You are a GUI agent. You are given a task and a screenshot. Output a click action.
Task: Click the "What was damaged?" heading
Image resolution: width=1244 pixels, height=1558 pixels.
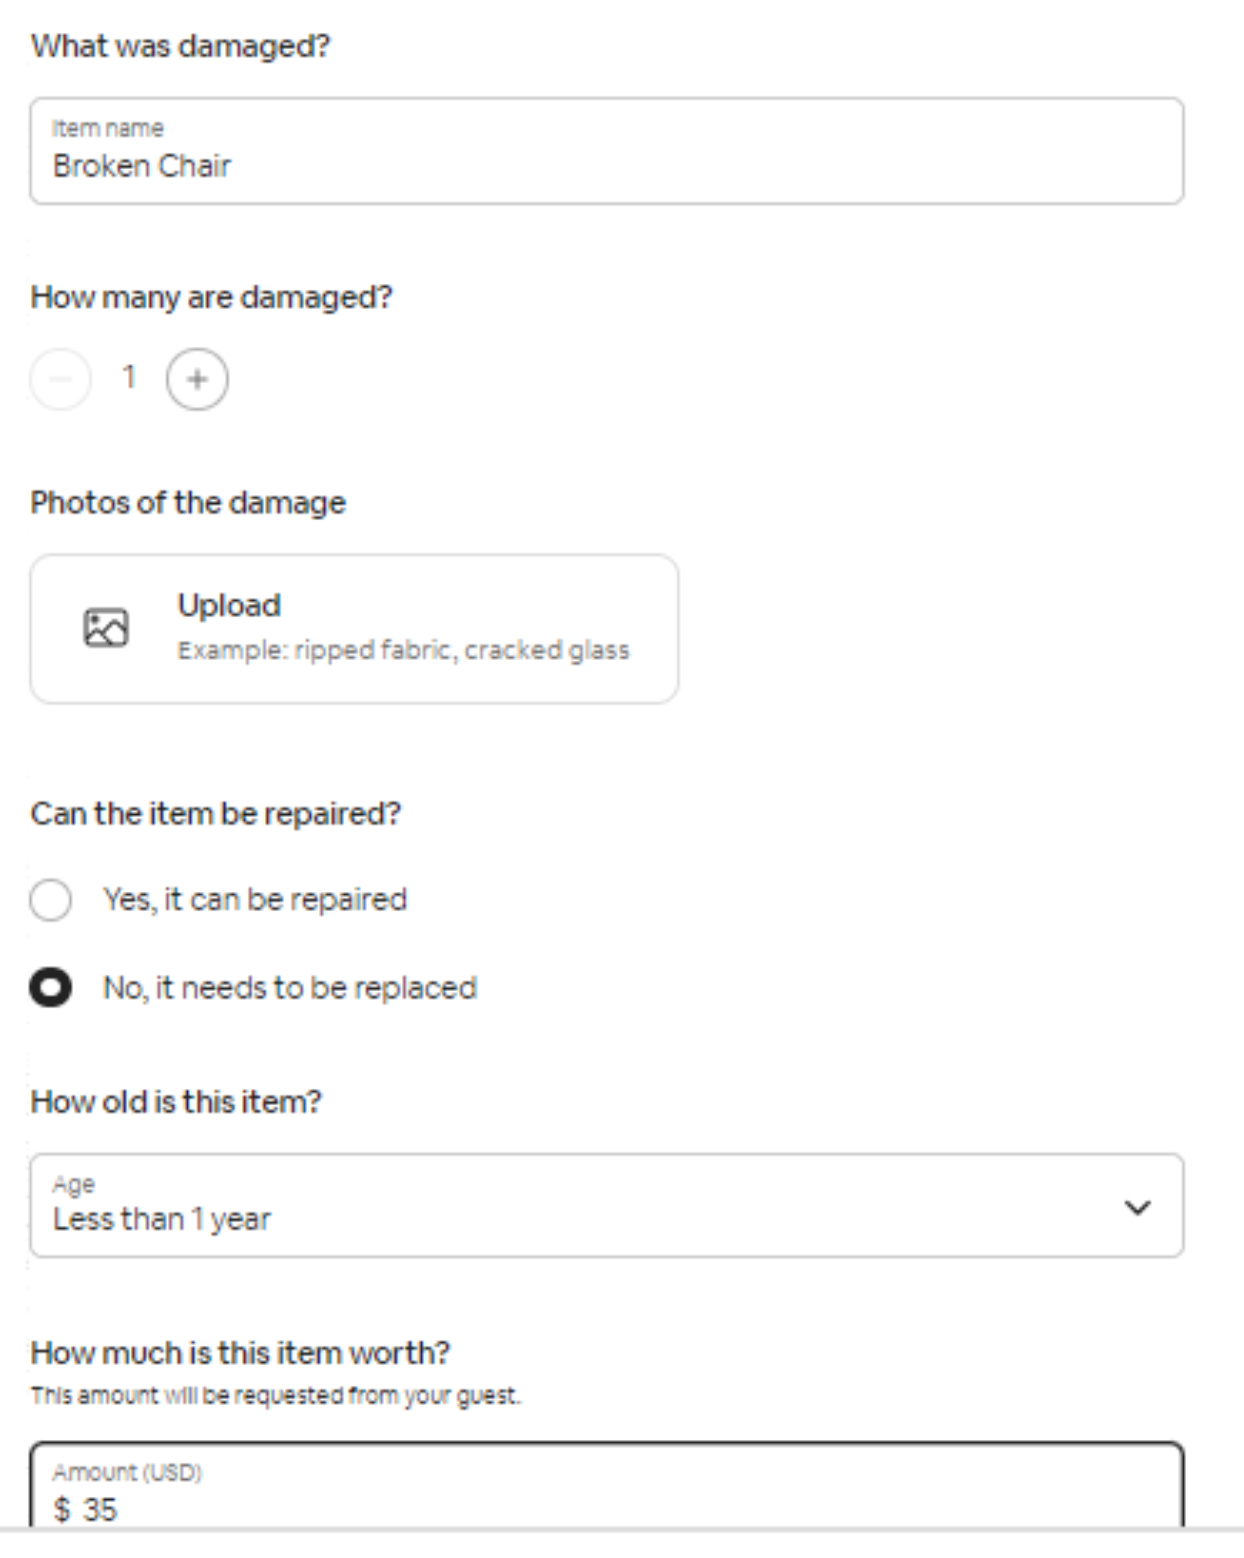tap(180, 46)
